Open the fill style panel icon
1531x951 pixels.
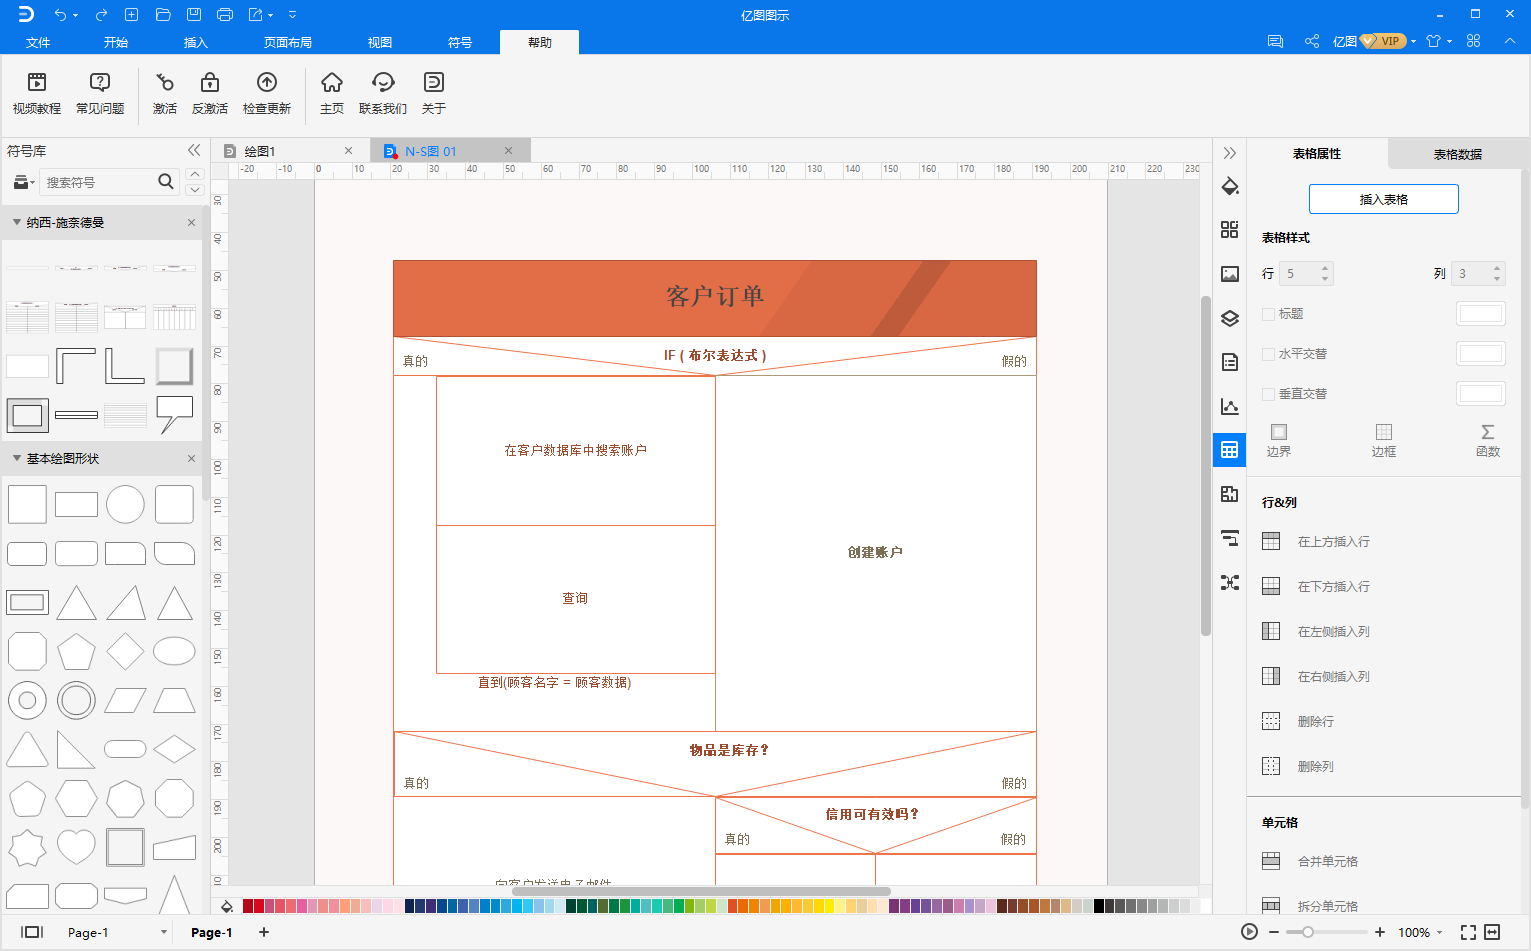pos(1230,186)
